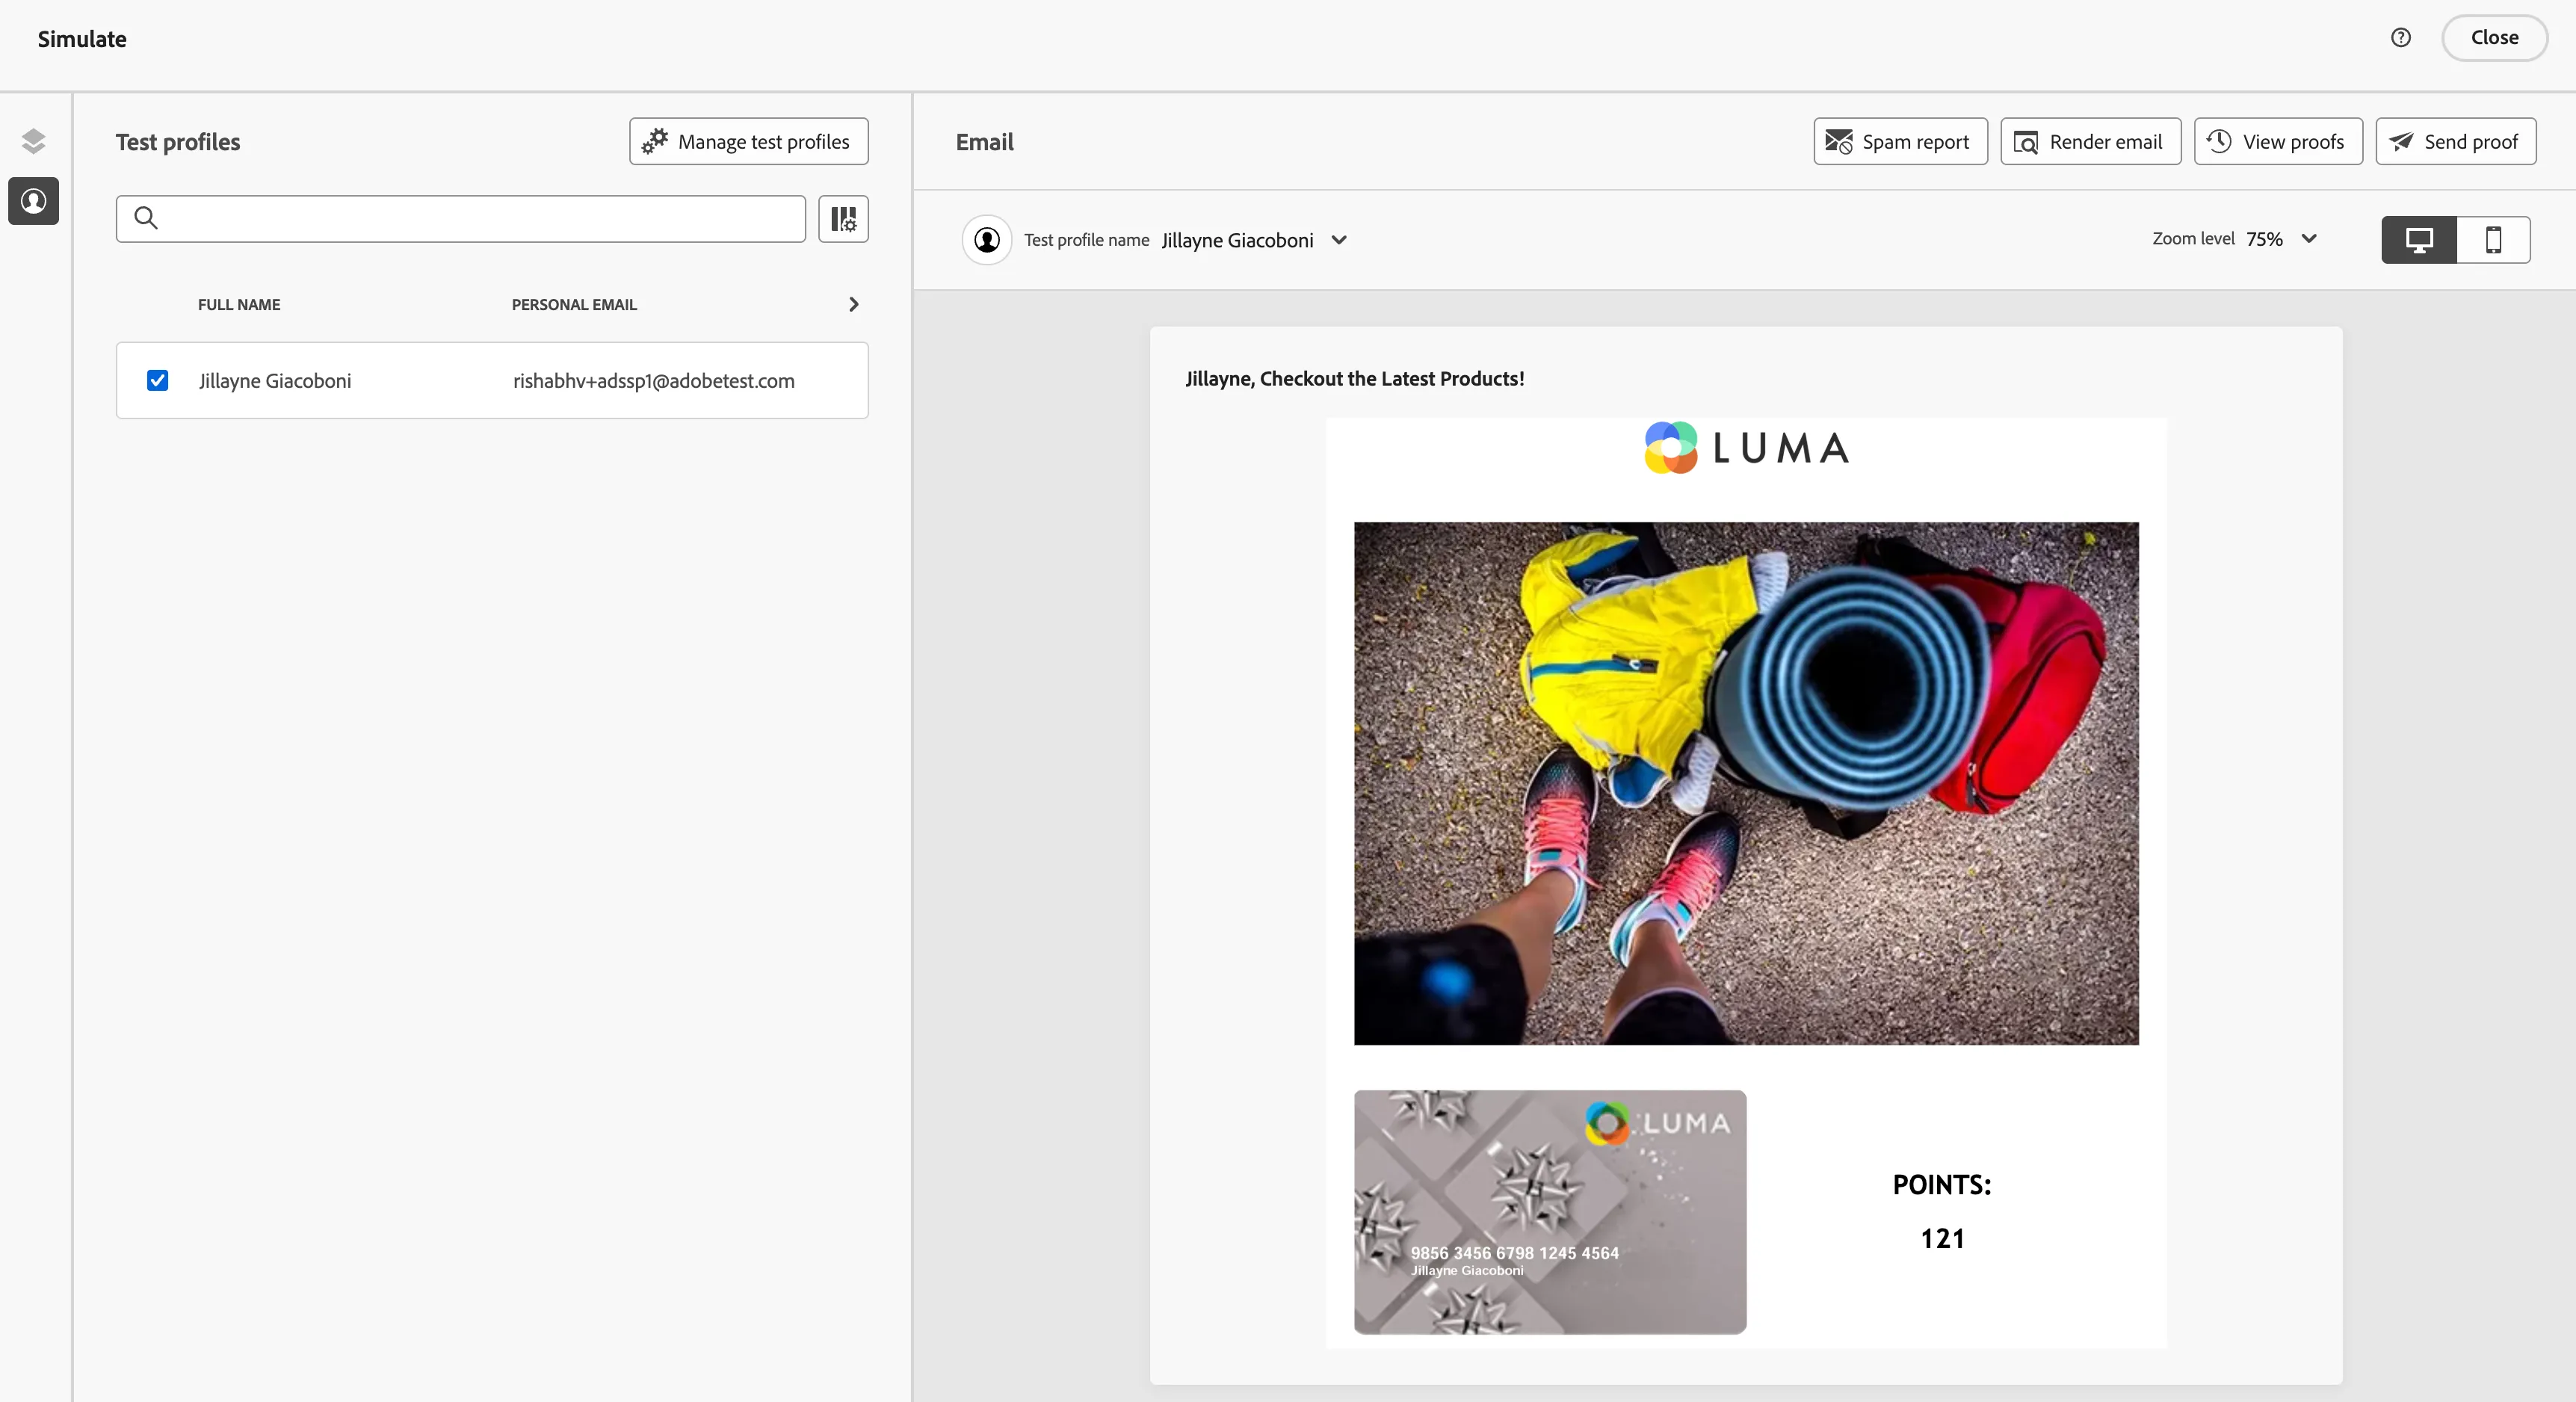The width and height of the screenshot is (2576, 1402).
Task: Close the Simulate screen
Action: (2494, 38)
